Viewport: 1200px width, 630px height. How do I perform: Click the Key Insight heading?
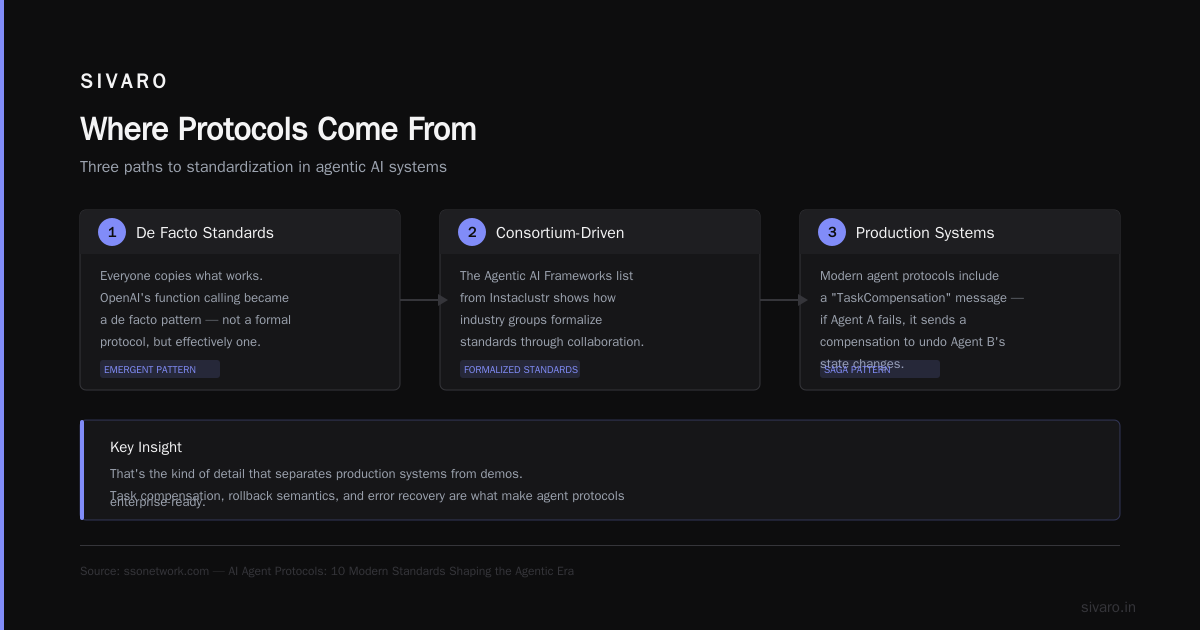tap(146, 447)
